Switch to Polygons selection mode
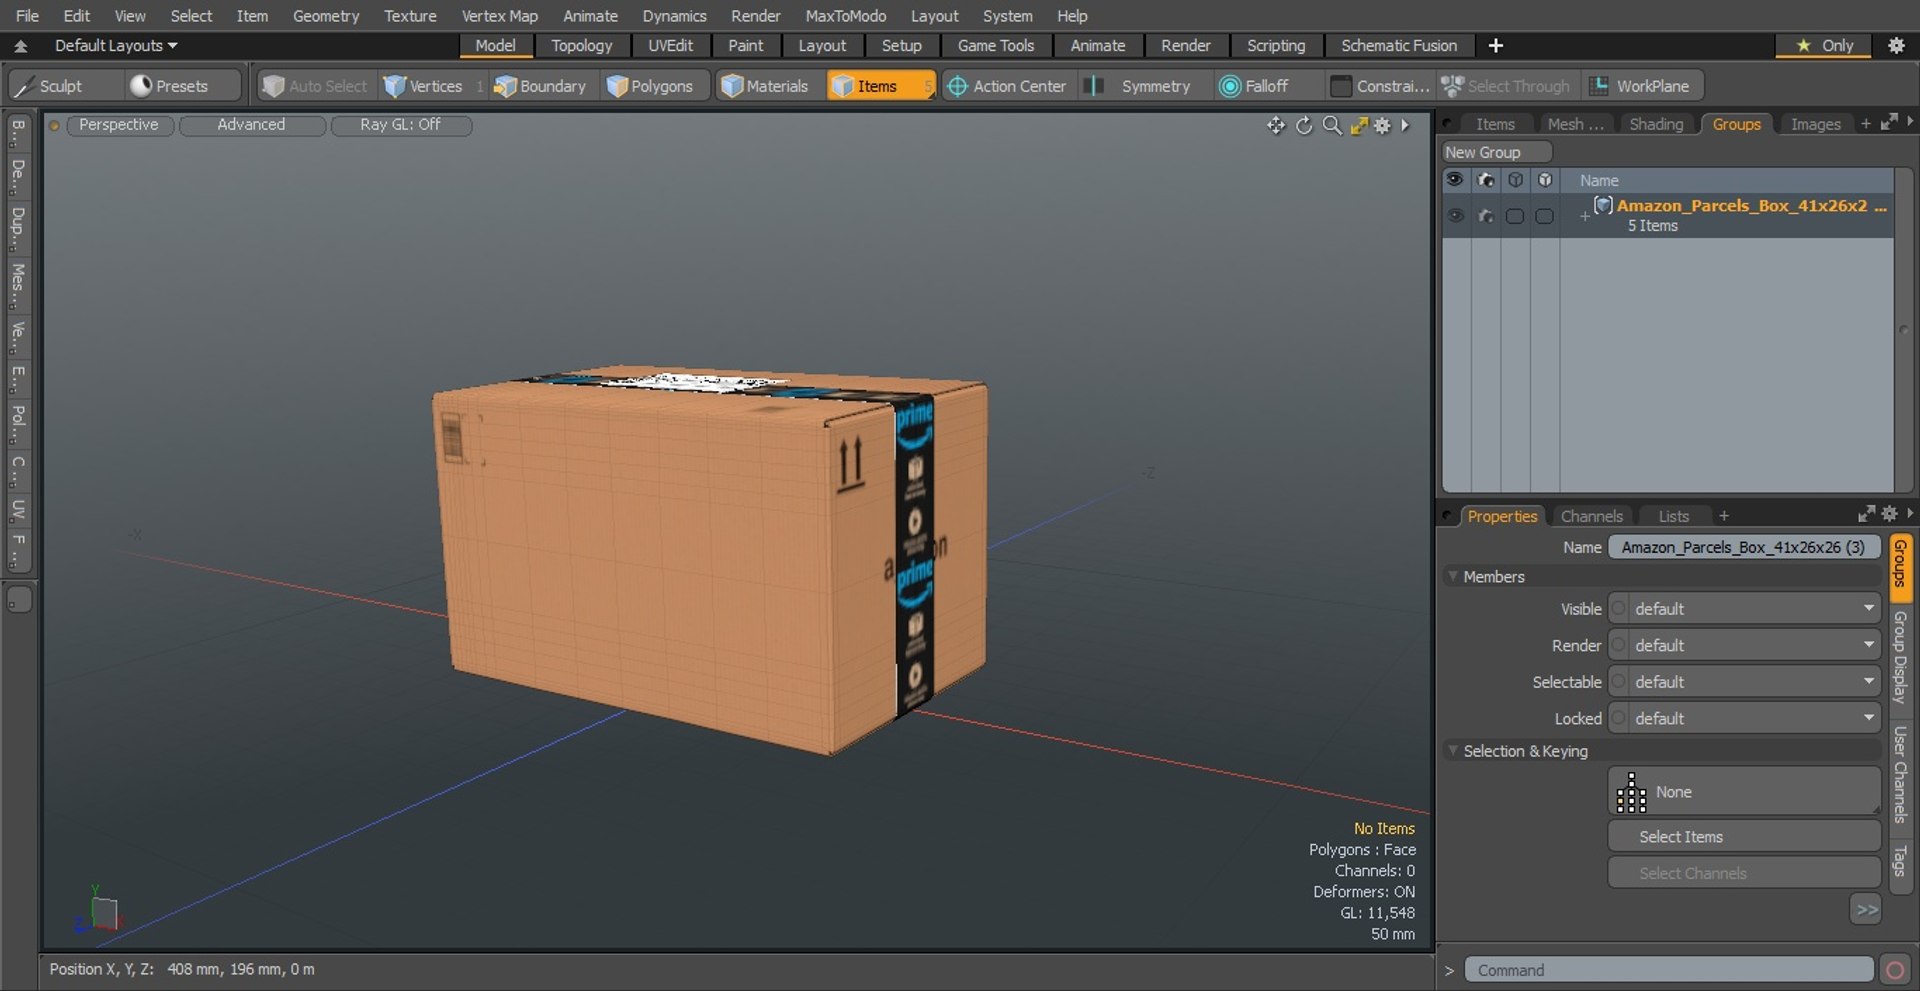Screen dimensions: 1920x991 pyautogui.click(x=651, y=86)
